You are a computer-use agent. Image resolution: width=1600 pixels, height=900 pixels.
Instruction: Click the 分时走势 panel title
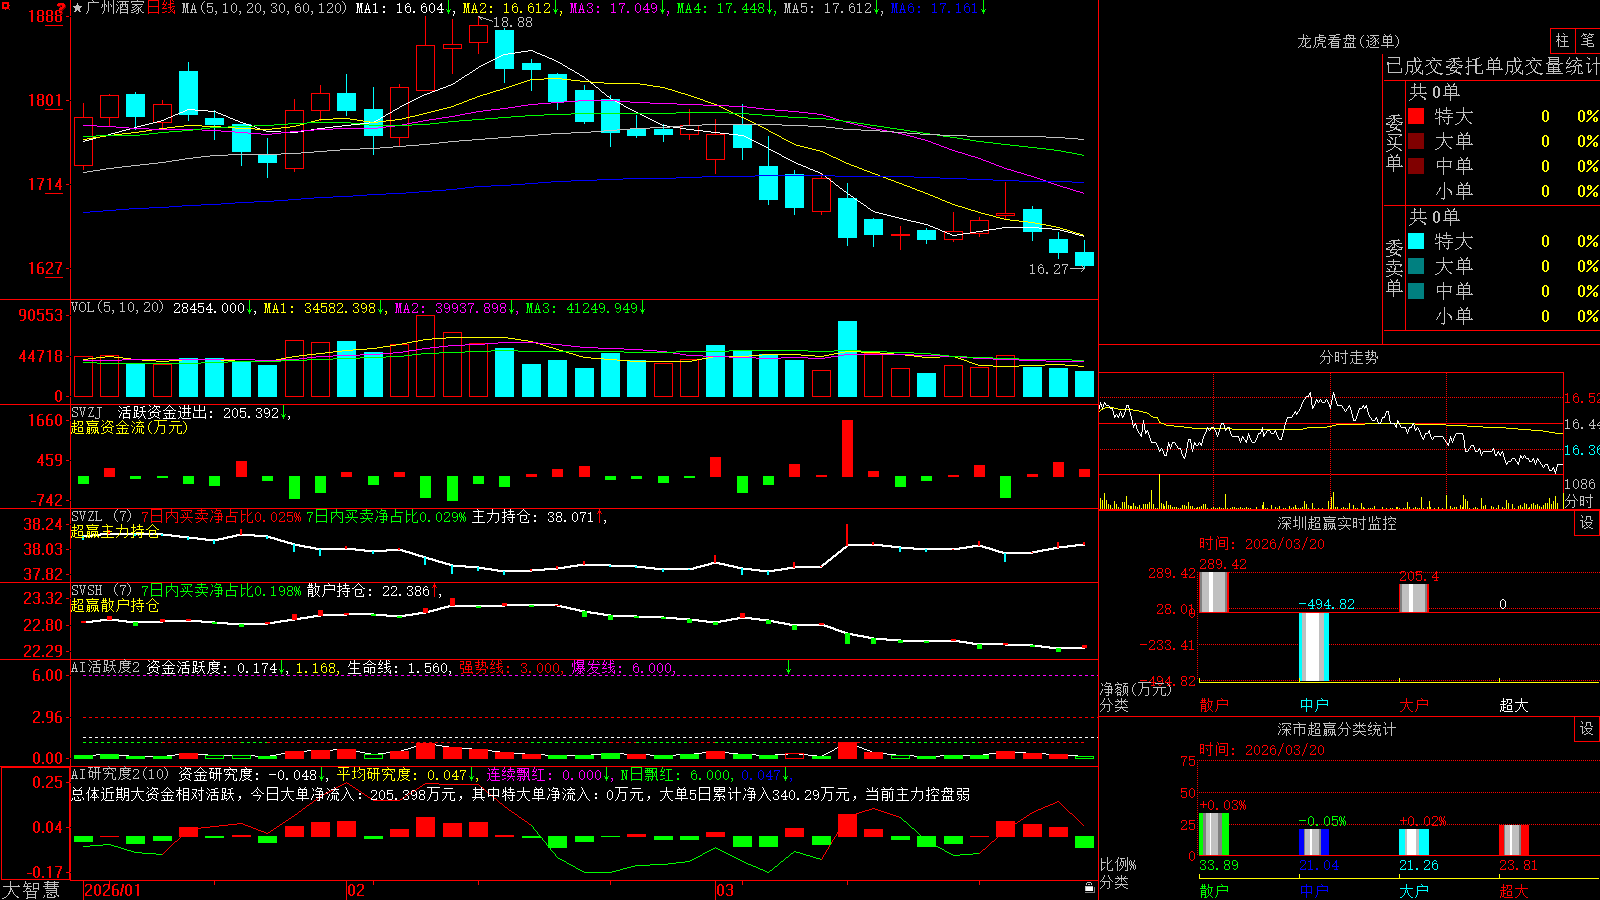tap(1348, 357)
